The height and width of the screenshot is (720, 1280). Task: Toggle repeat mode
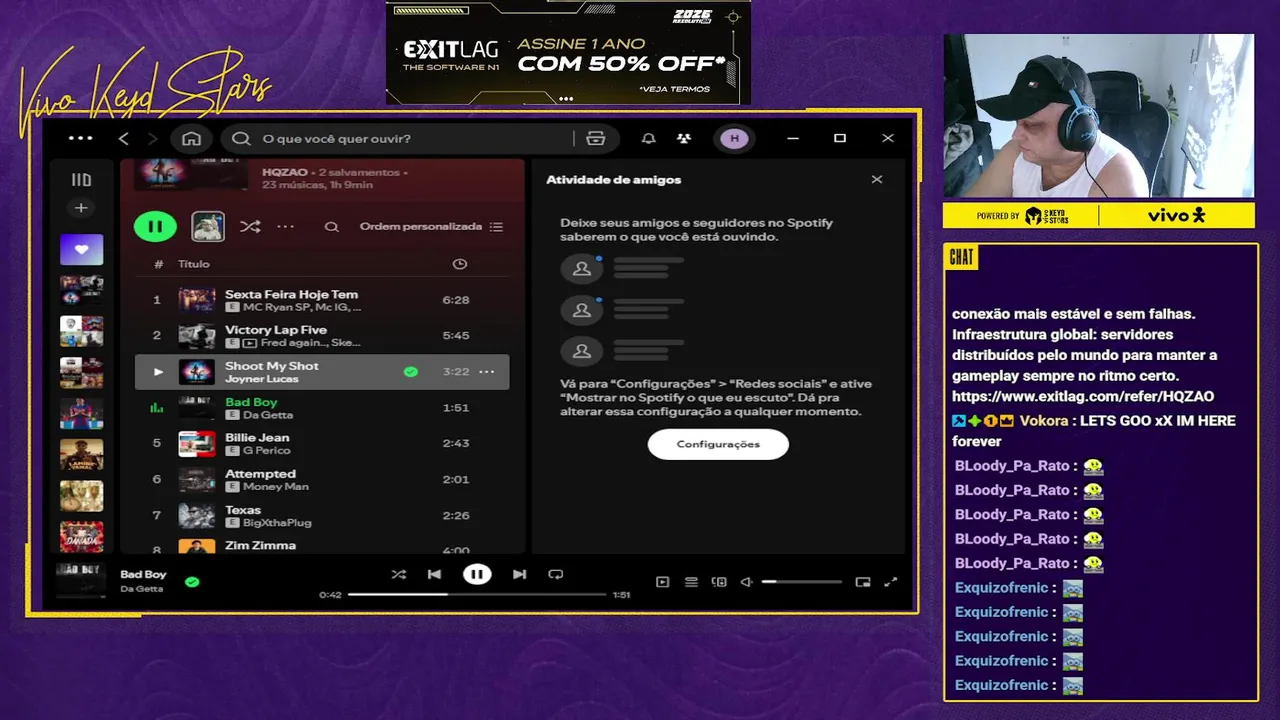click(555, 574)
